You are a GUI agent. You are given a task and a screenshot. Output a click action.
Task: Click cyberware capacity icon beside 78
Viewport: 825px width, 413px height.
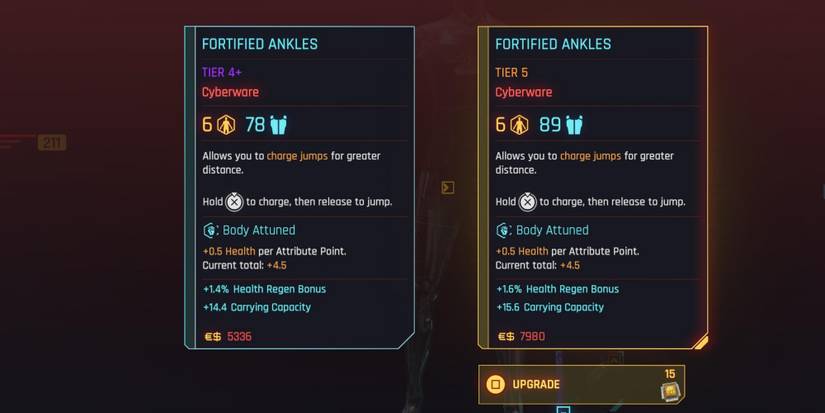click(279, 125)
